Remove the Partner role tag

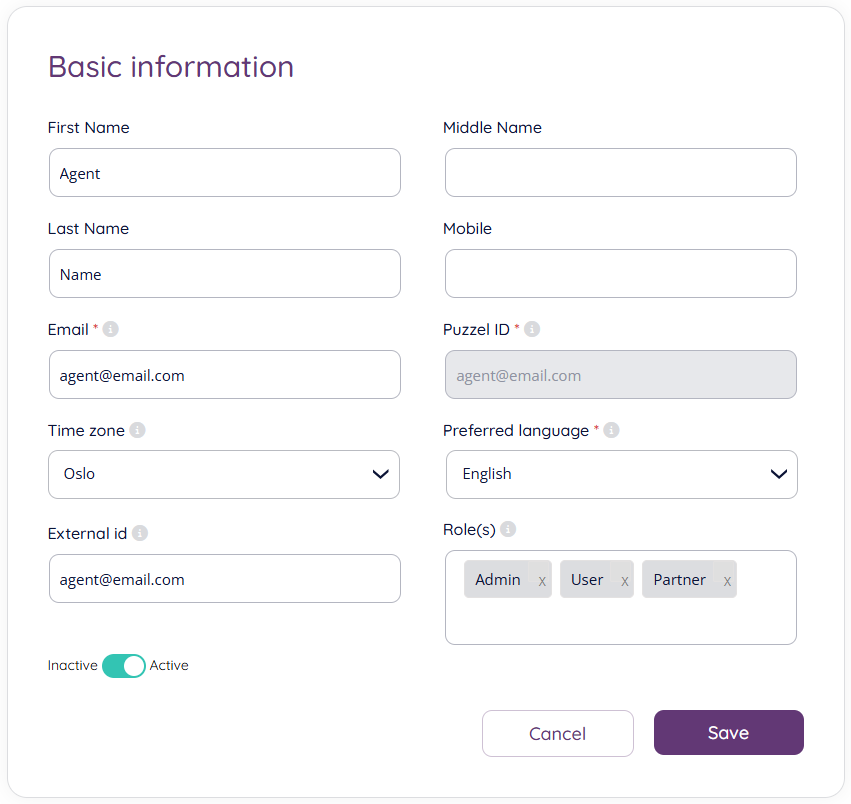point(727,581)
